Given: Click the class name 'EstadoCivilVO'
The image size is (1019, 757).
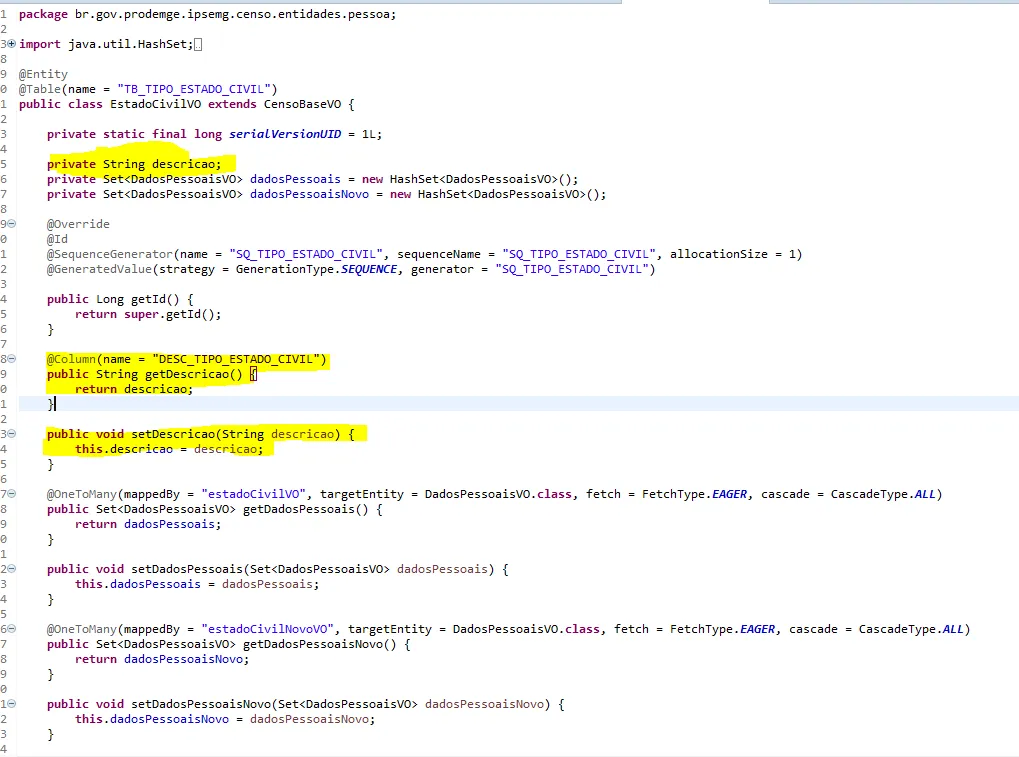Looking at the screenshot, I should pos(155,104).
